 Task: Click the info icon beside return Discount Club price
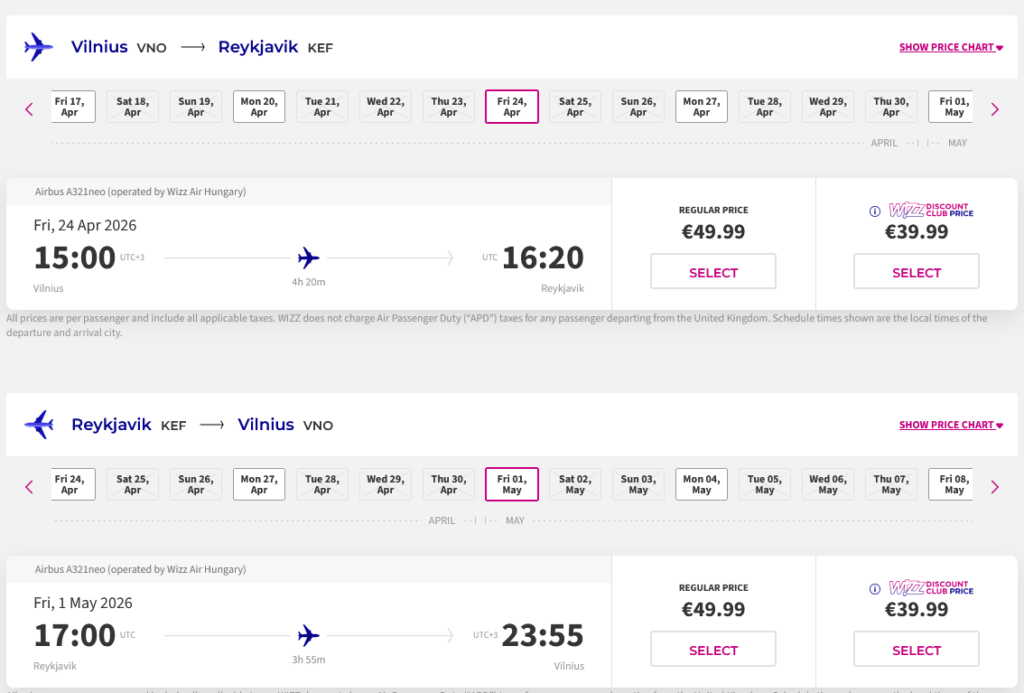click(x=874, y=589)
